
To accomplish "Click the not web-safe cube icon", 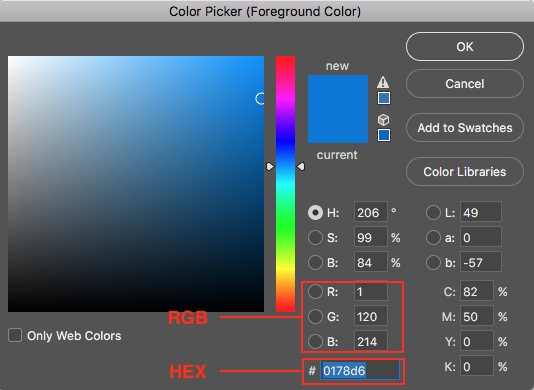I will click(x=383, y=120).
